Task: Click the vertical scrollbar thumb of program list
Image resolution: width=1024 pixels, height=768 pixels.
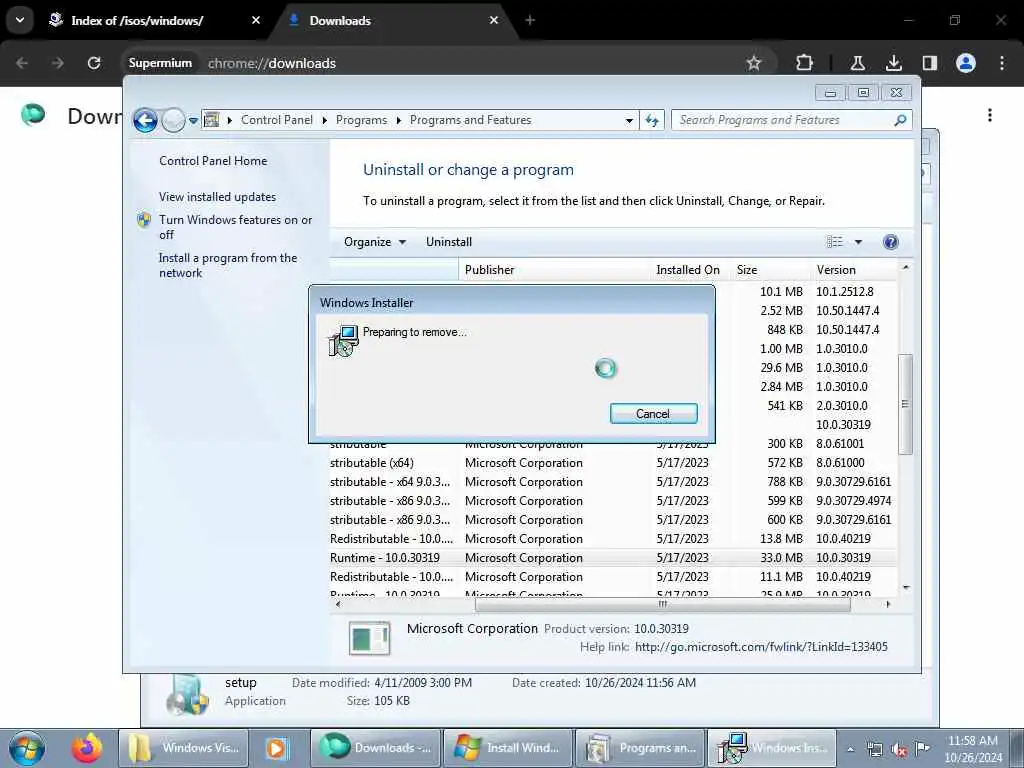Action: coord(905,404)
